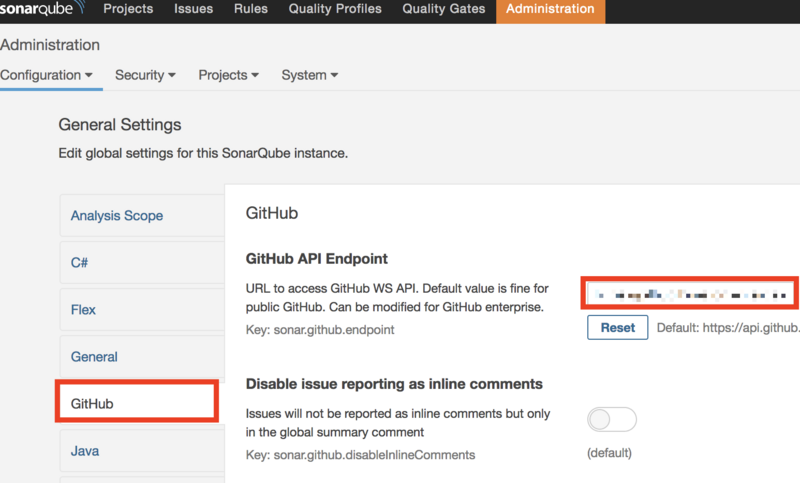Screen dimensions: 800x483
Task: Open the C# settings category
Action: (x=142, y=262)
